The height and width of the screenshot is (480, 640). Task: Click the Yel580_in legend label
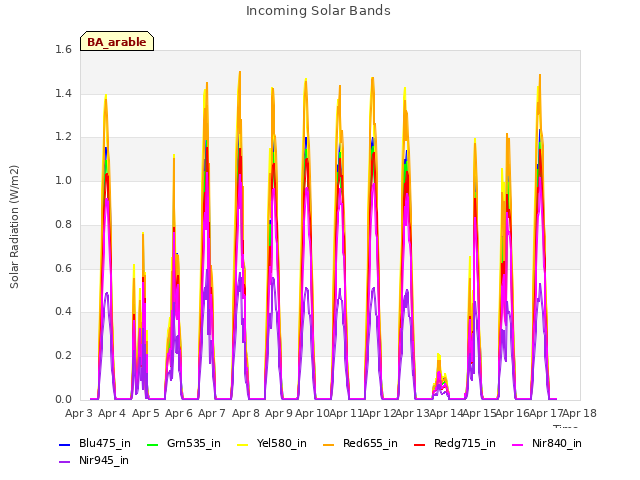[x=282, y=443]
